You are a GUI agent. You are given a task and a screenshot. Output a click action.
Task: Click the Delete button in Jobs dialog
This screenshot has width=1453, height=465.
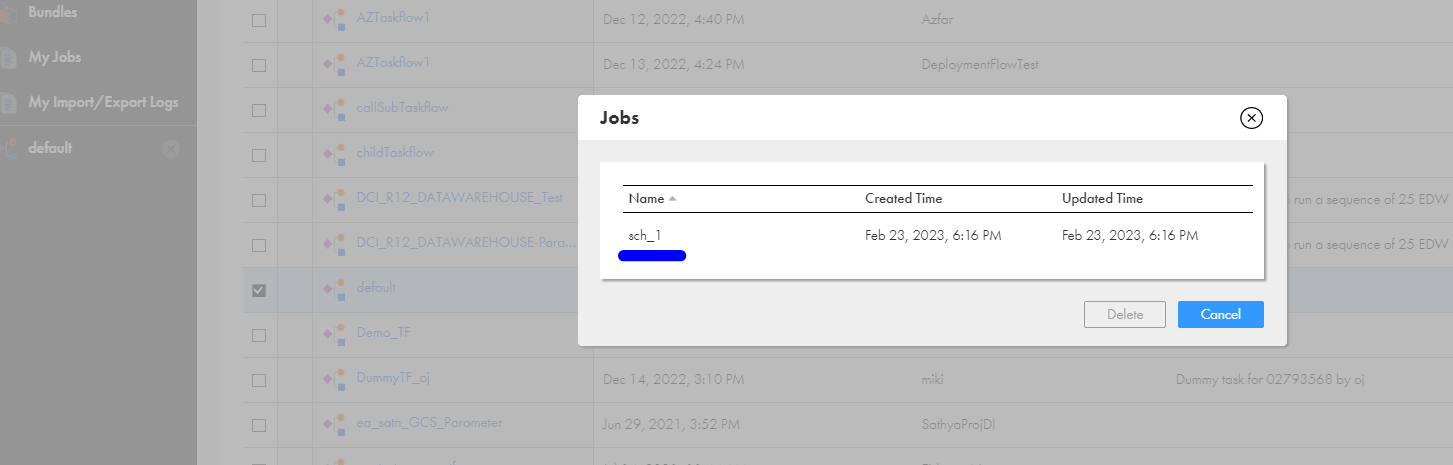point(1125,314)
